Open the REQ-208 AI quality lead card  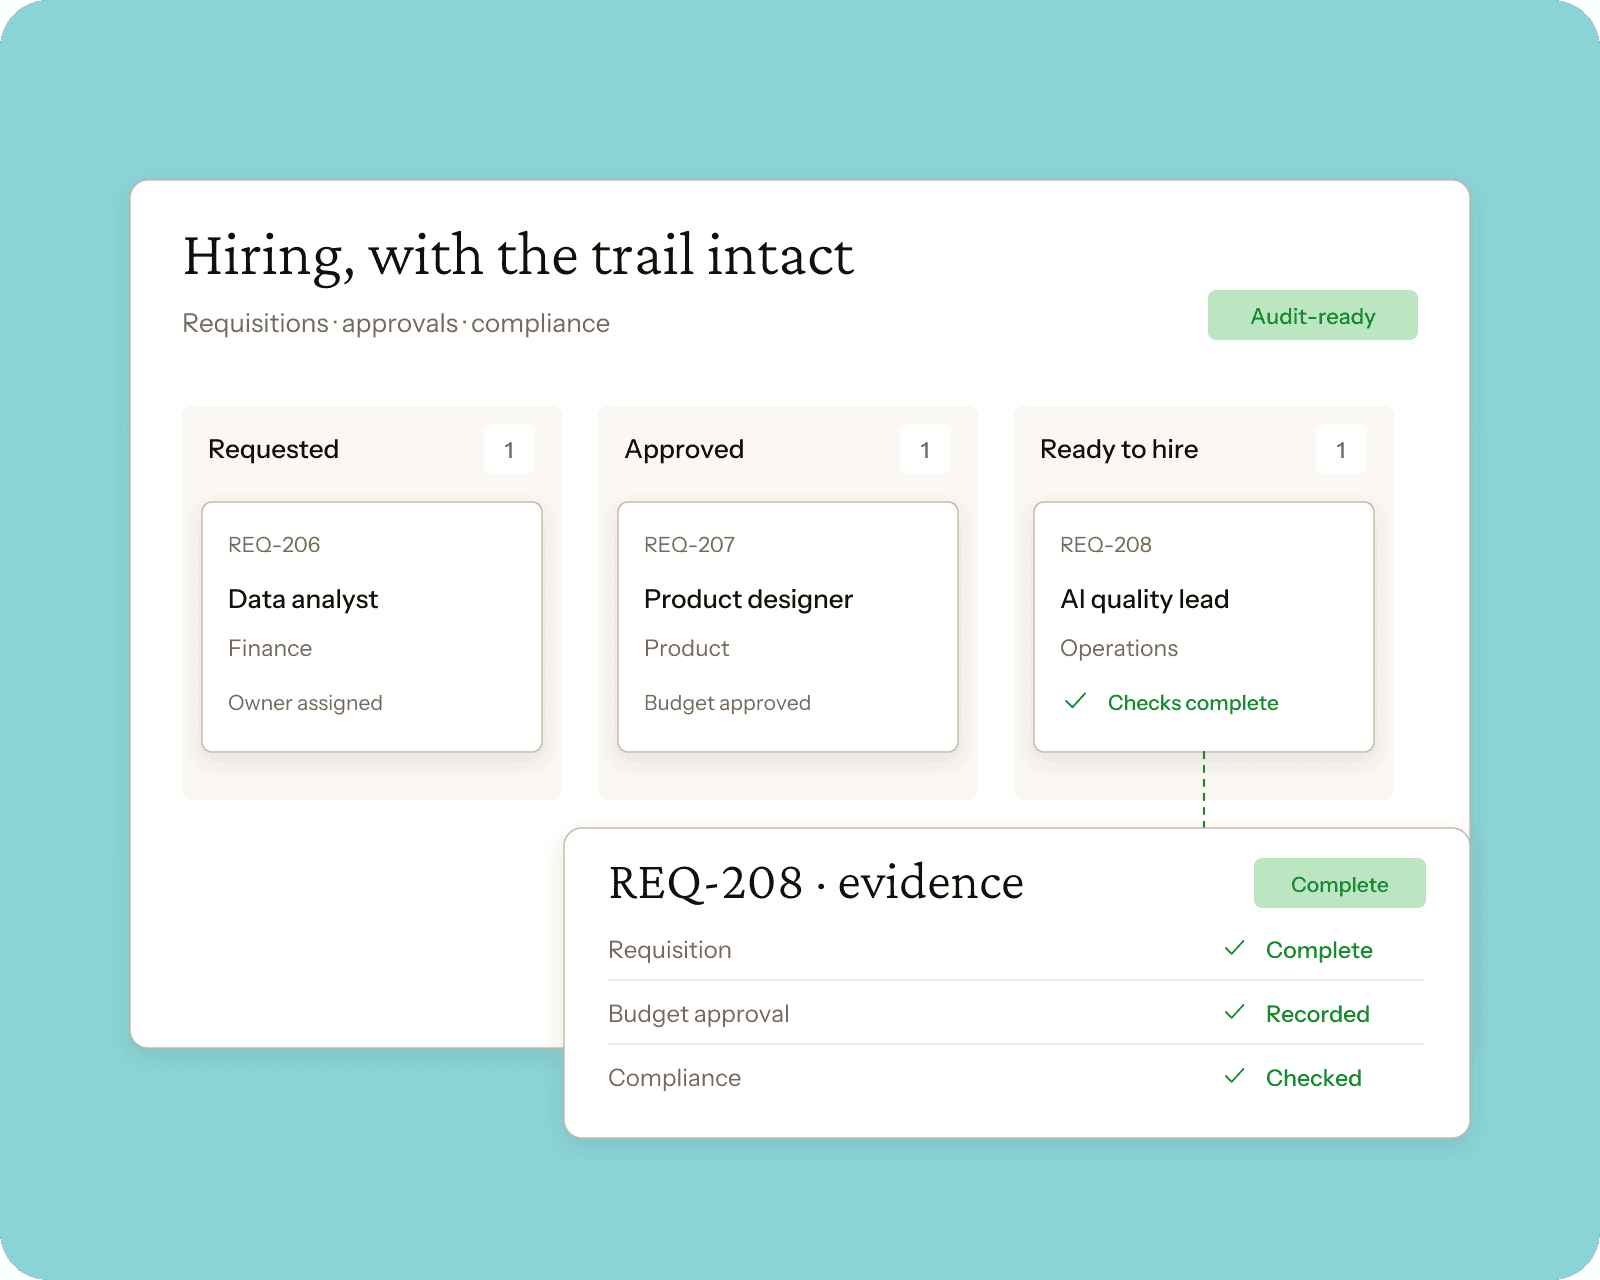(1204, 627)
